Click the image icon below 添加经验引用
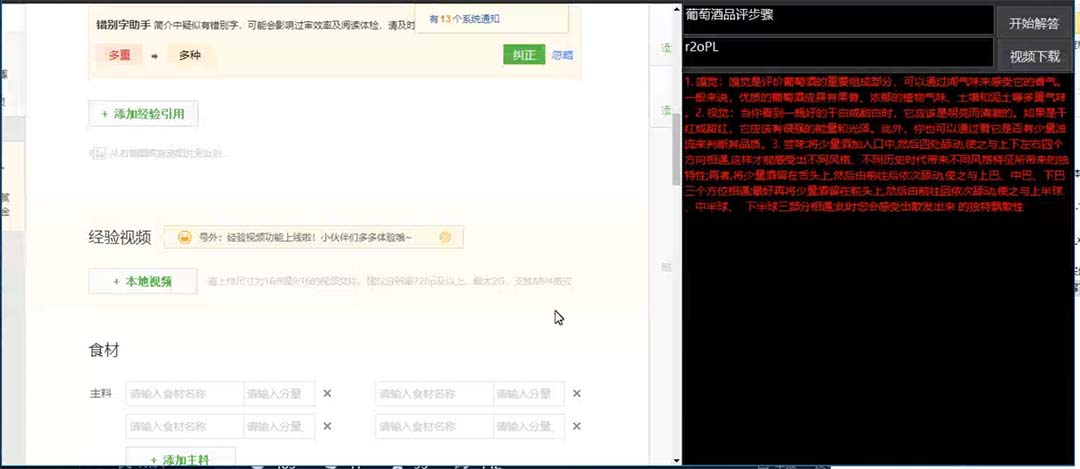 [x=97, y=153]
